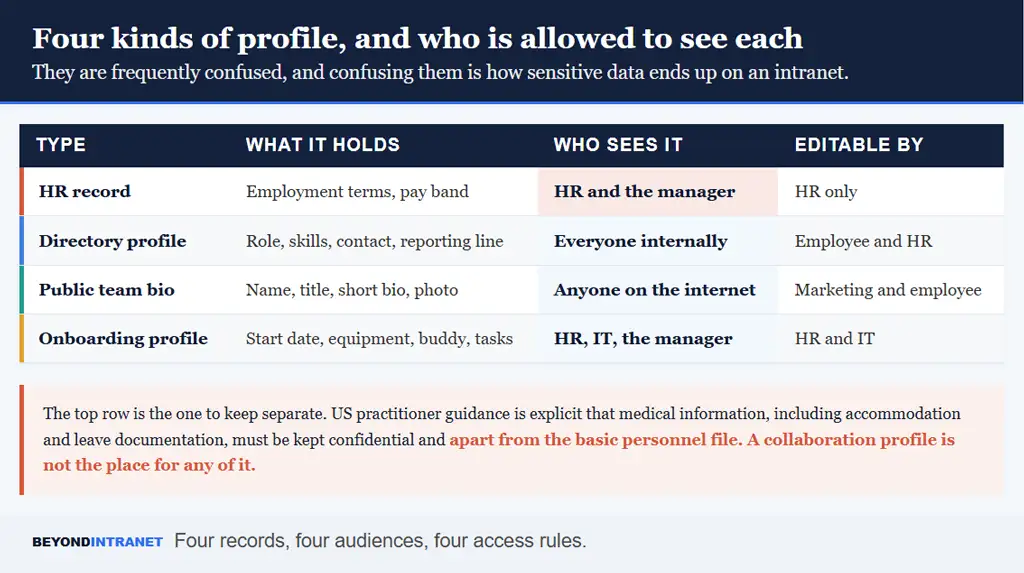The width and height of the screenshot is (1024, 573).
Task: Click the red highlighted collaboration profile warning text
Action: [x=499, y=452]
